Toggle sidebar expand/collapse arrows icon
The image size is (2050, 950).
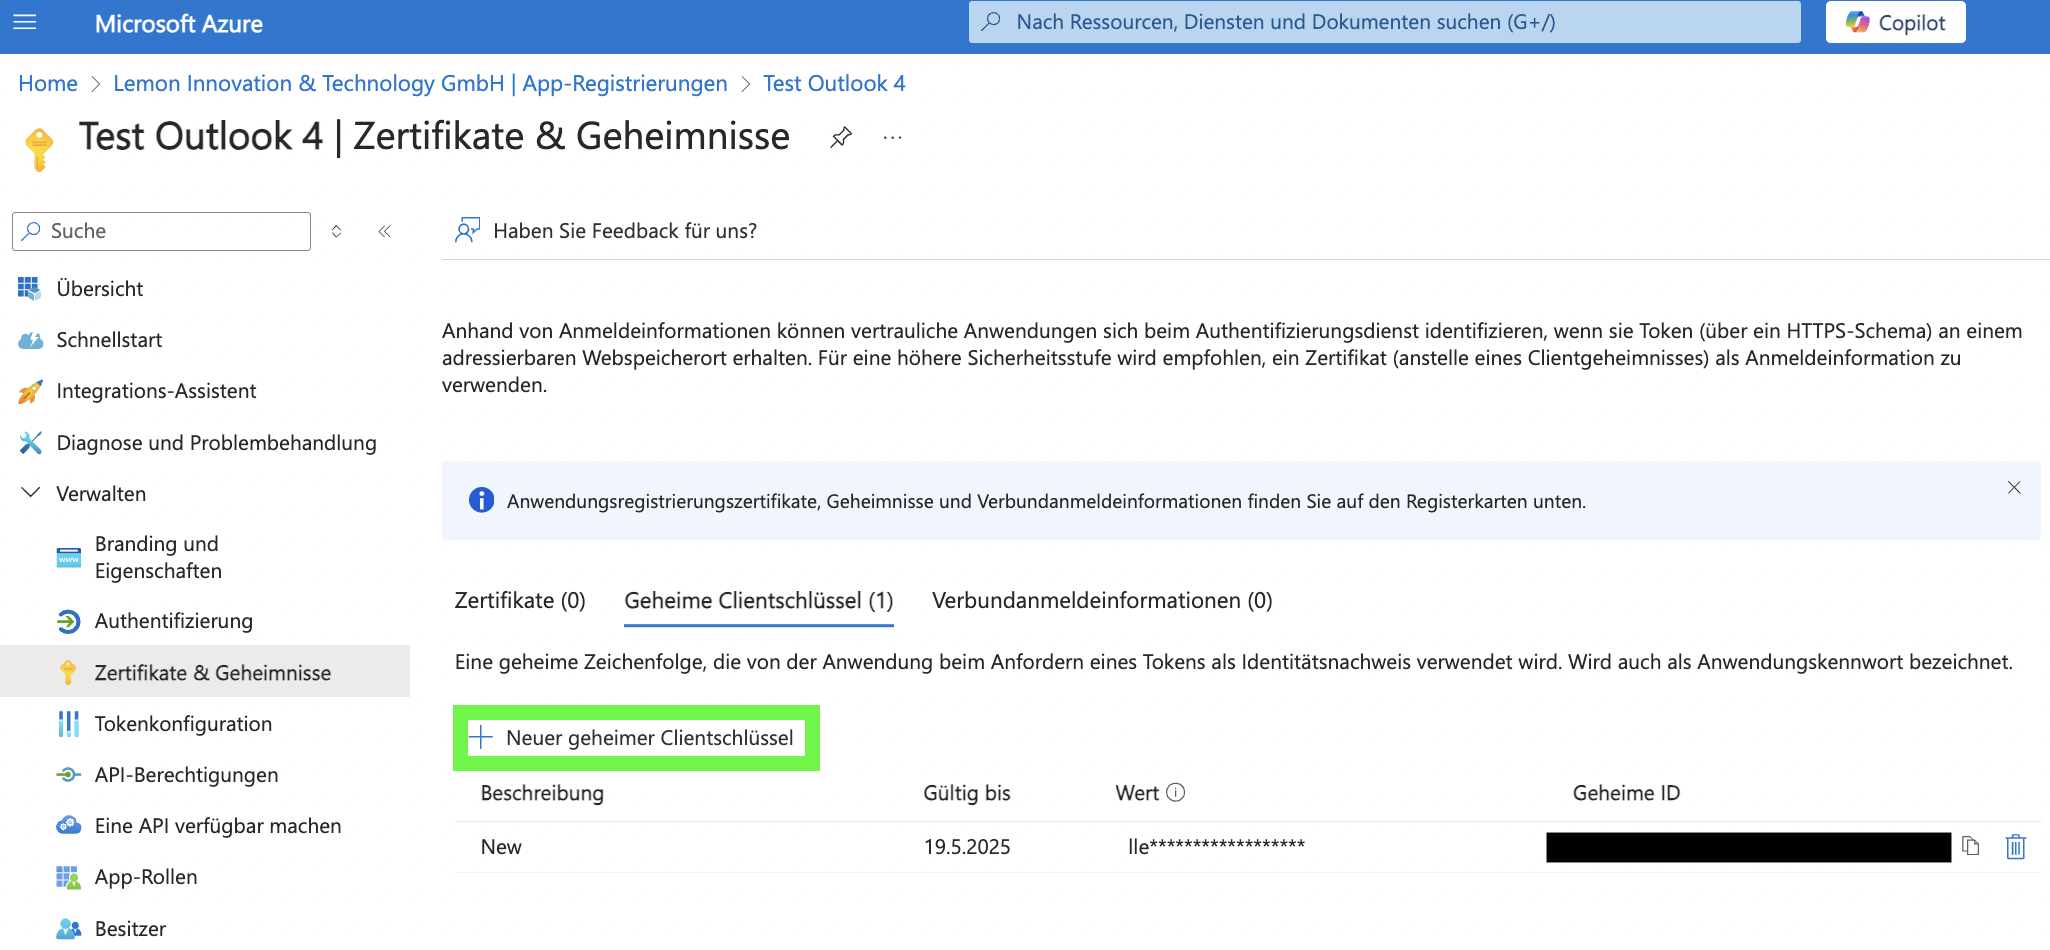(337, 231)
